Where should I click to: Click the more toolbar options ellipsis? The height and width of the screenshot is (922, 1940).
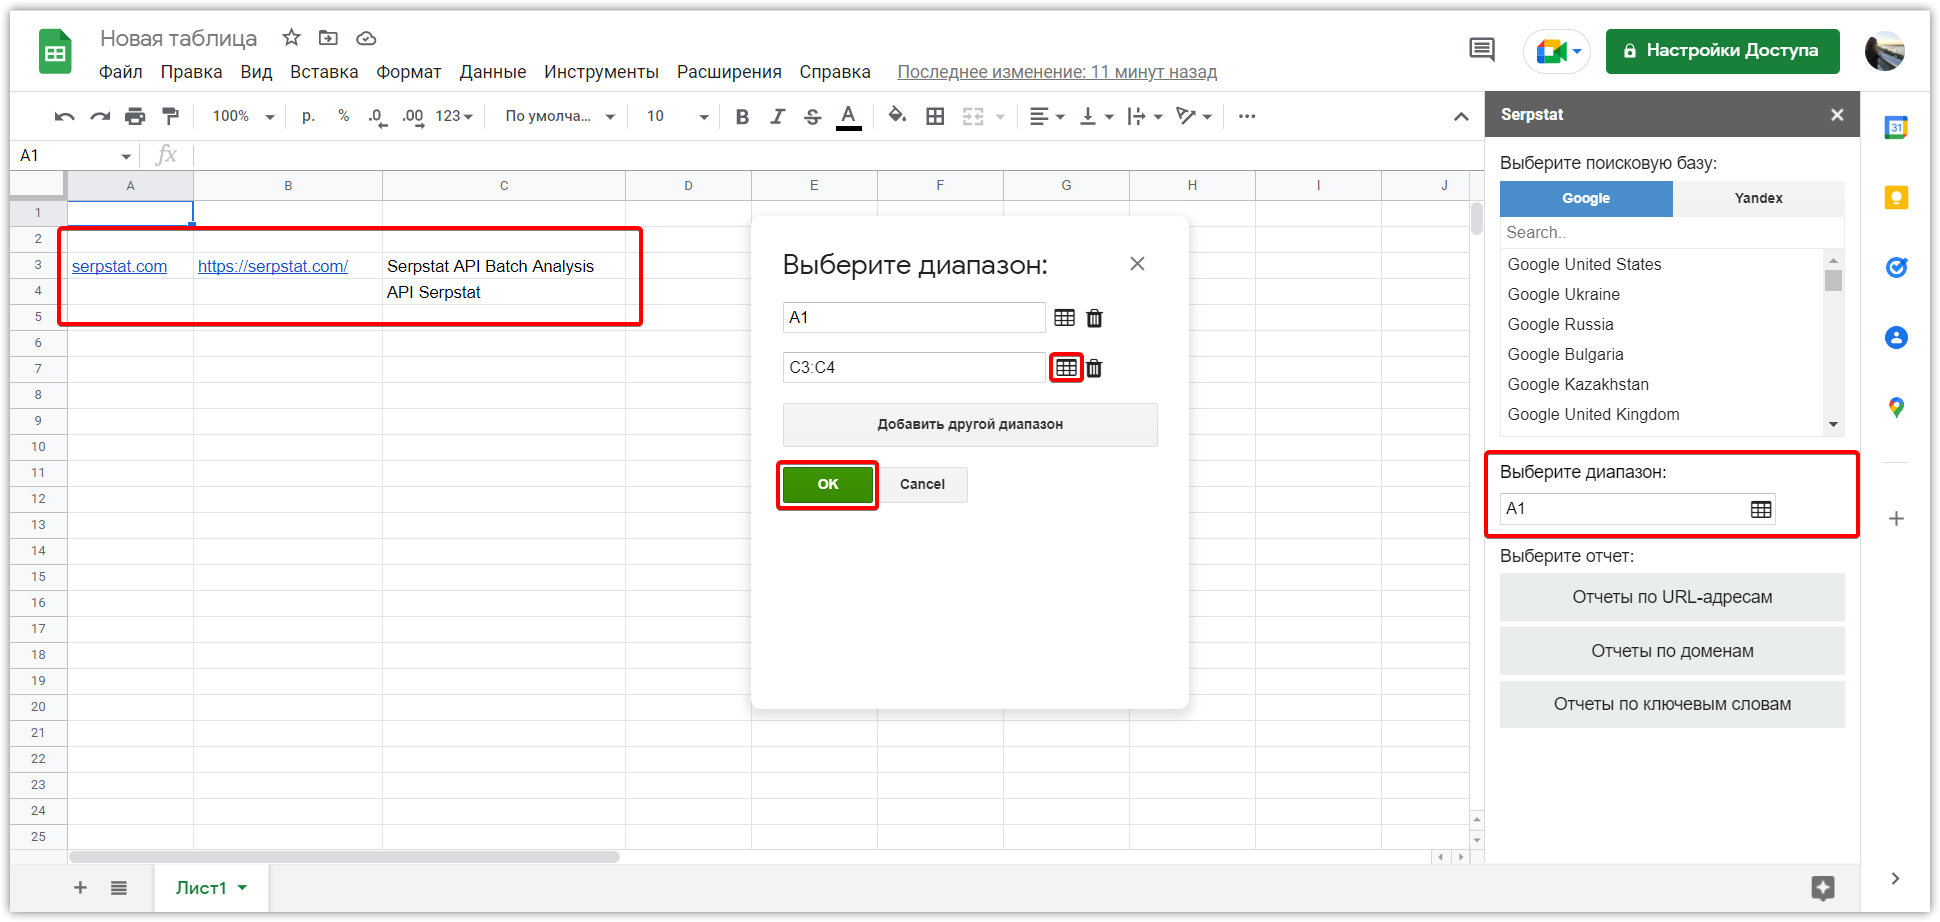click(x=1247, y=116)
